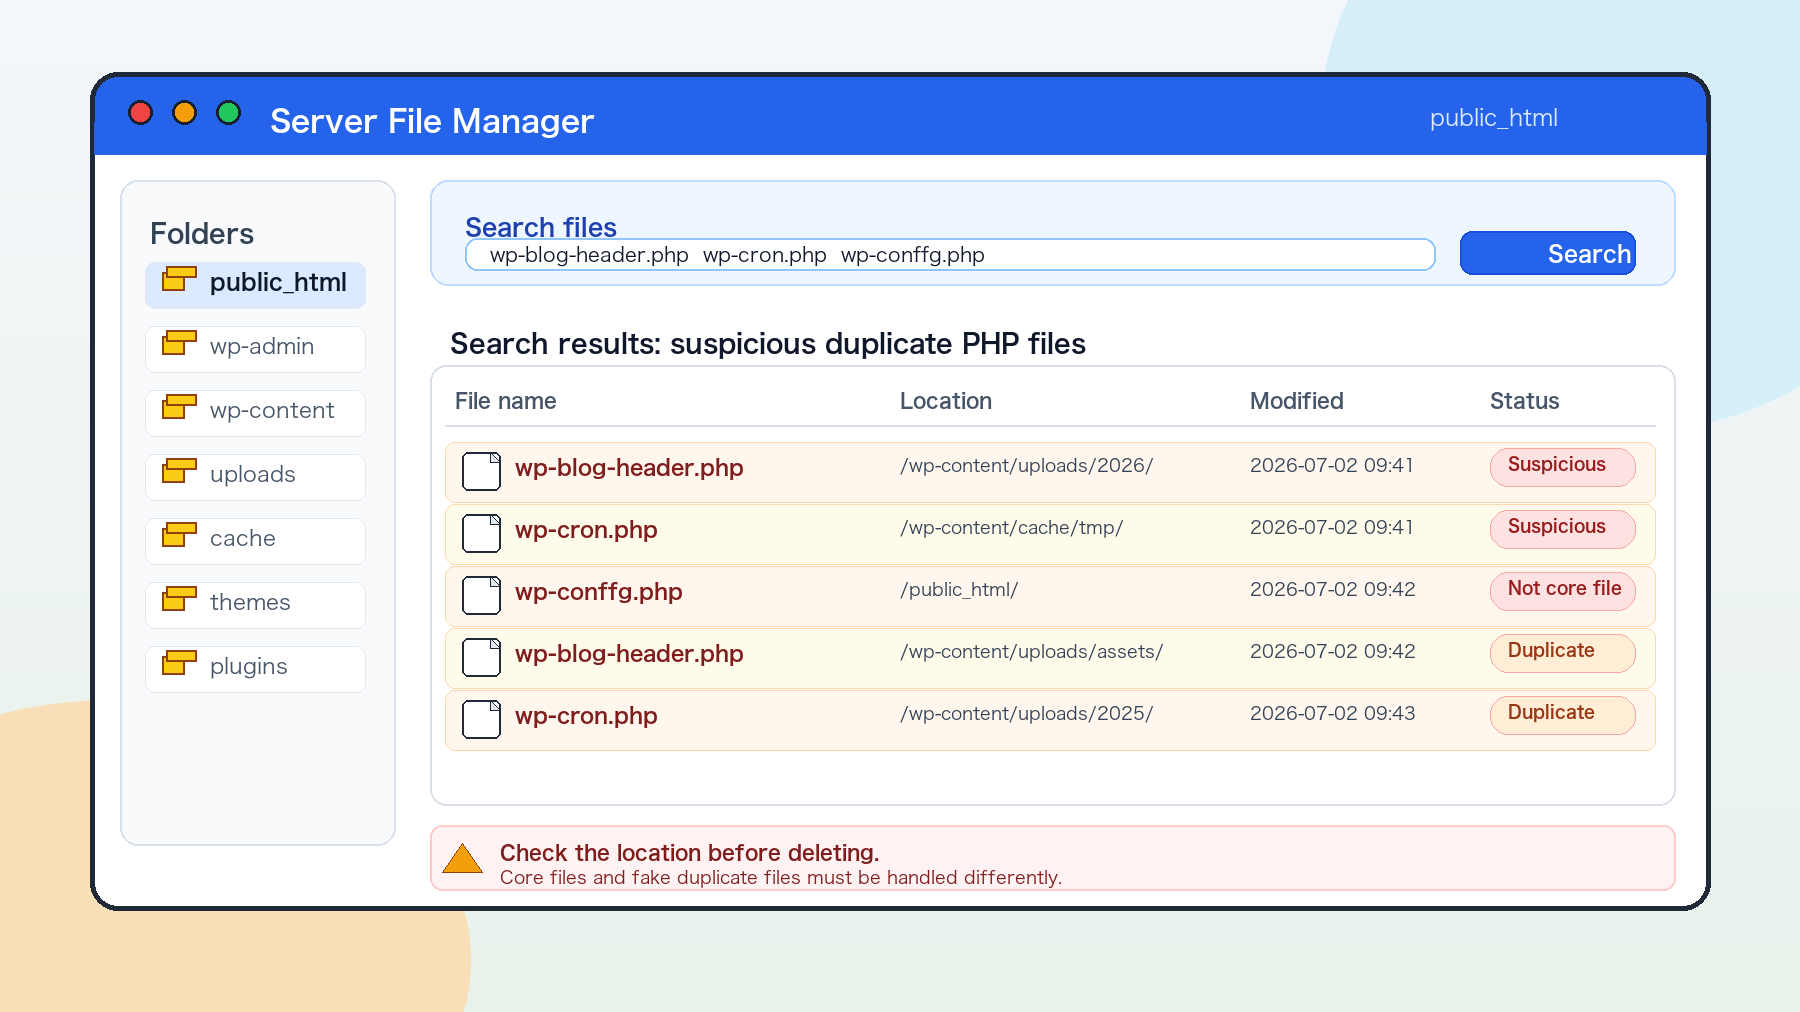Open the themes folder entry
1800x1012 pixels.
point(255,605)
